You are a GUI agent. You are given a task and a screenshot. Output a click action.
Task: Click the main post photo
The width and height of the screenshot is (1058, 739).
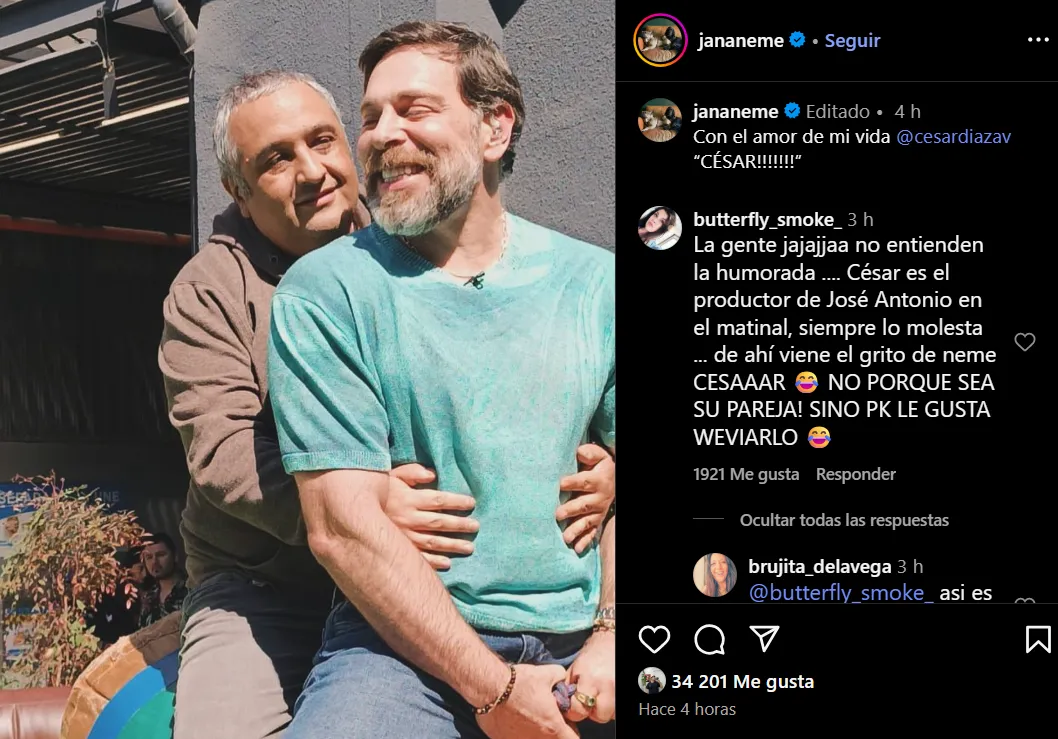pyautogui.click(x=308, y=370)
